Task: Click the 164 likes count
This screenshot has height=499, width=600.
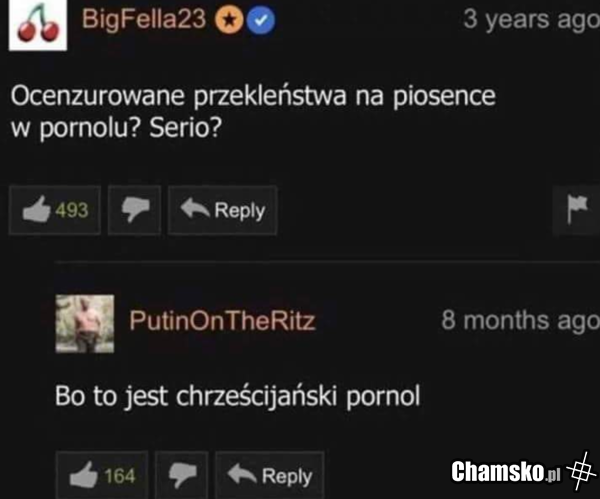Action: [120, 476]
